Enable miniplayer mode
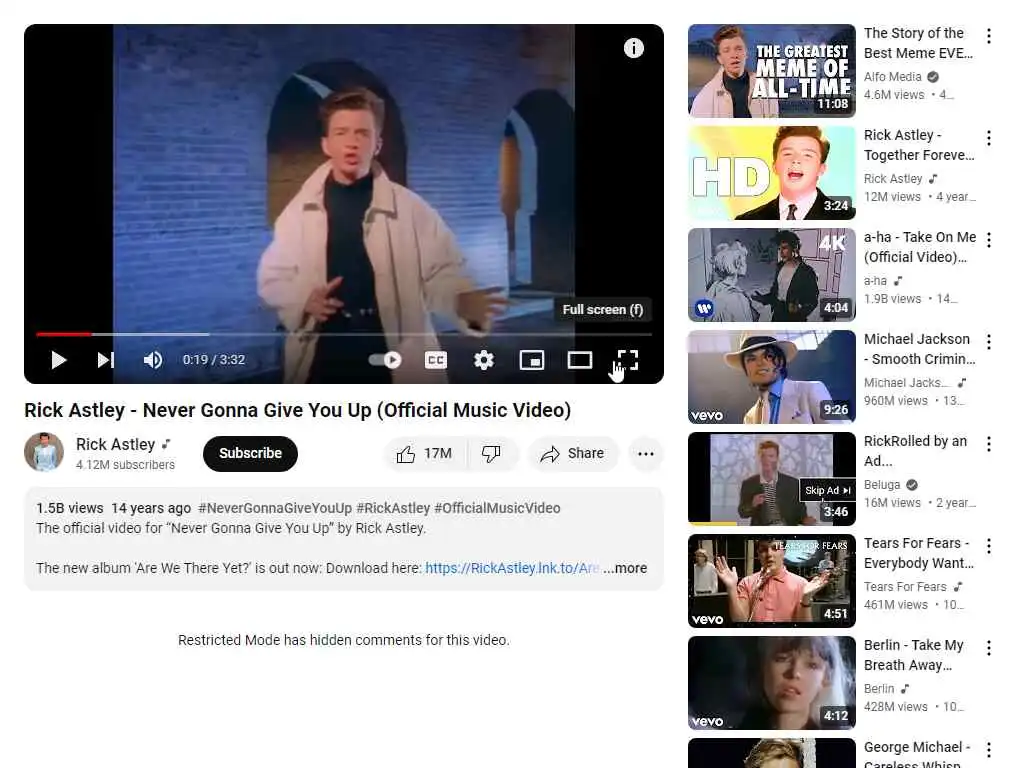The height and width of the screenshot is (768, 1024). click(532, 360)
